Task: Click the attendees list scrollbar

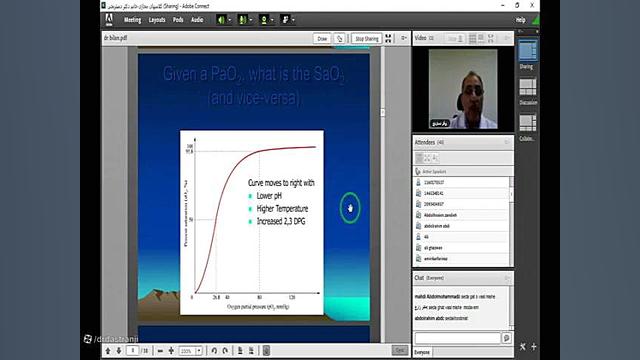Action: point(511,221)
